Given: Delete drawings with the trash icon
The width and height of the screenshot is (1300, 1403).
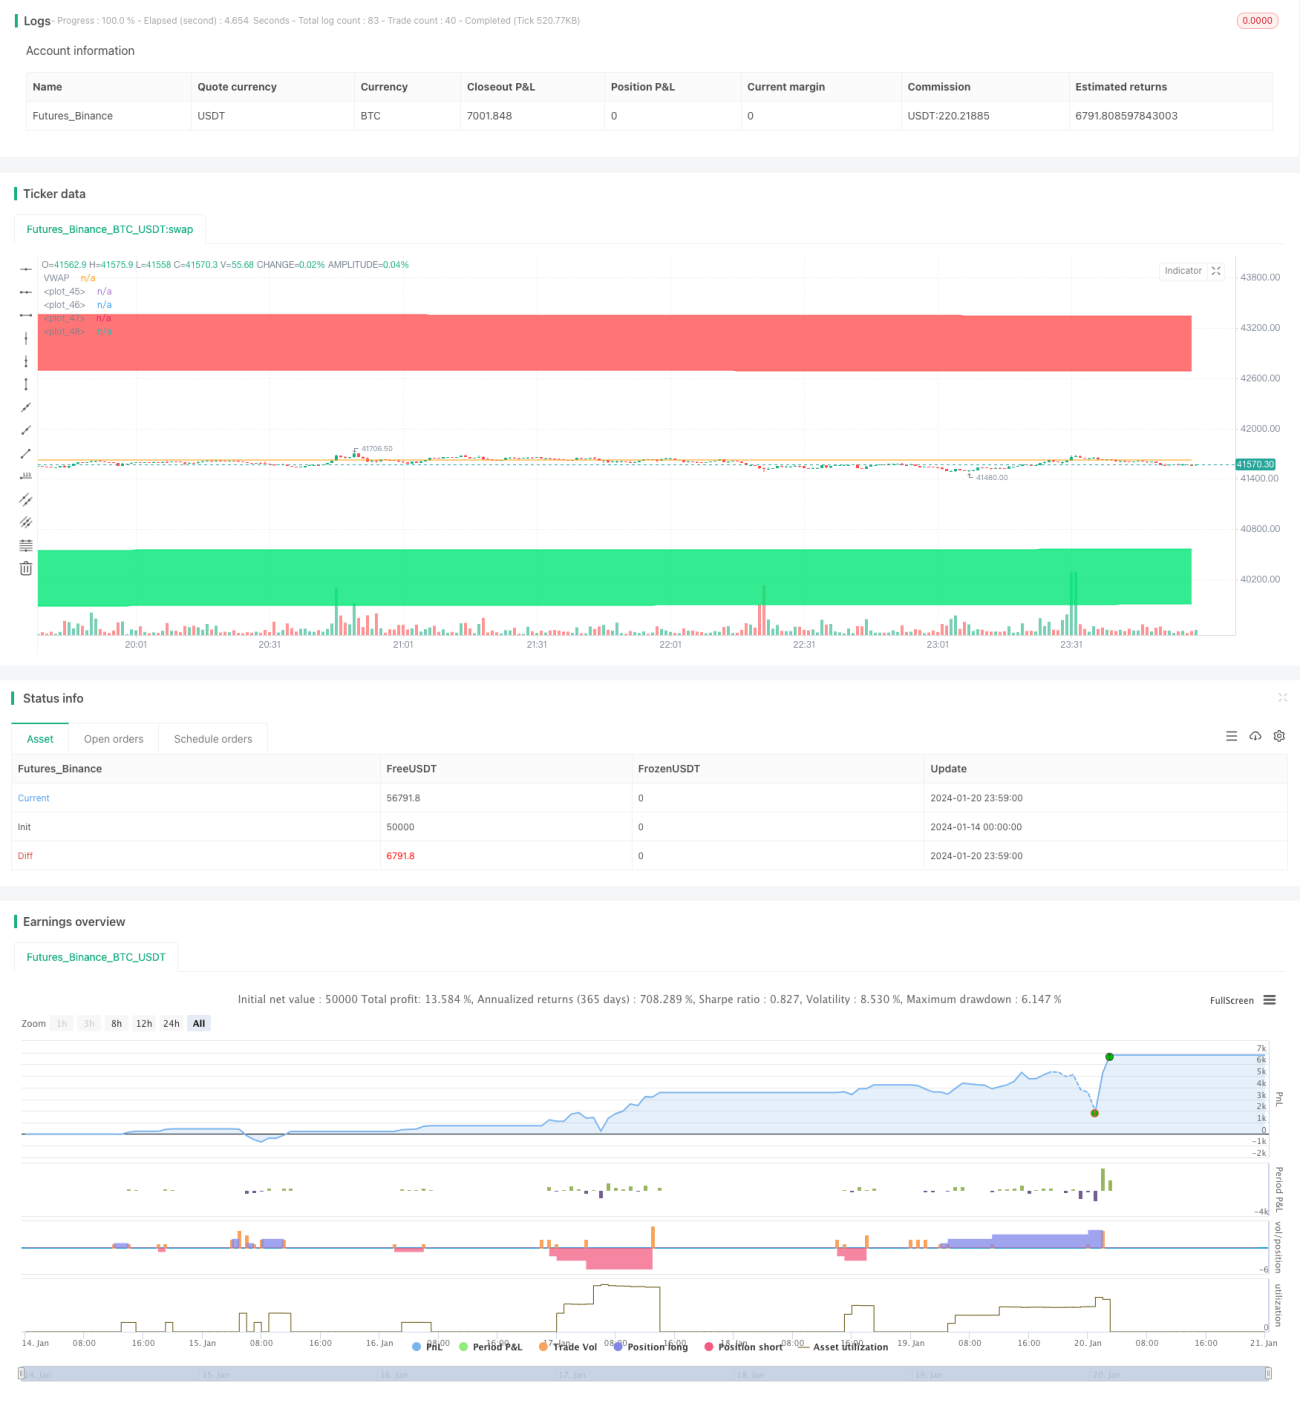Looking at the screenshot, I should [26, 568].
